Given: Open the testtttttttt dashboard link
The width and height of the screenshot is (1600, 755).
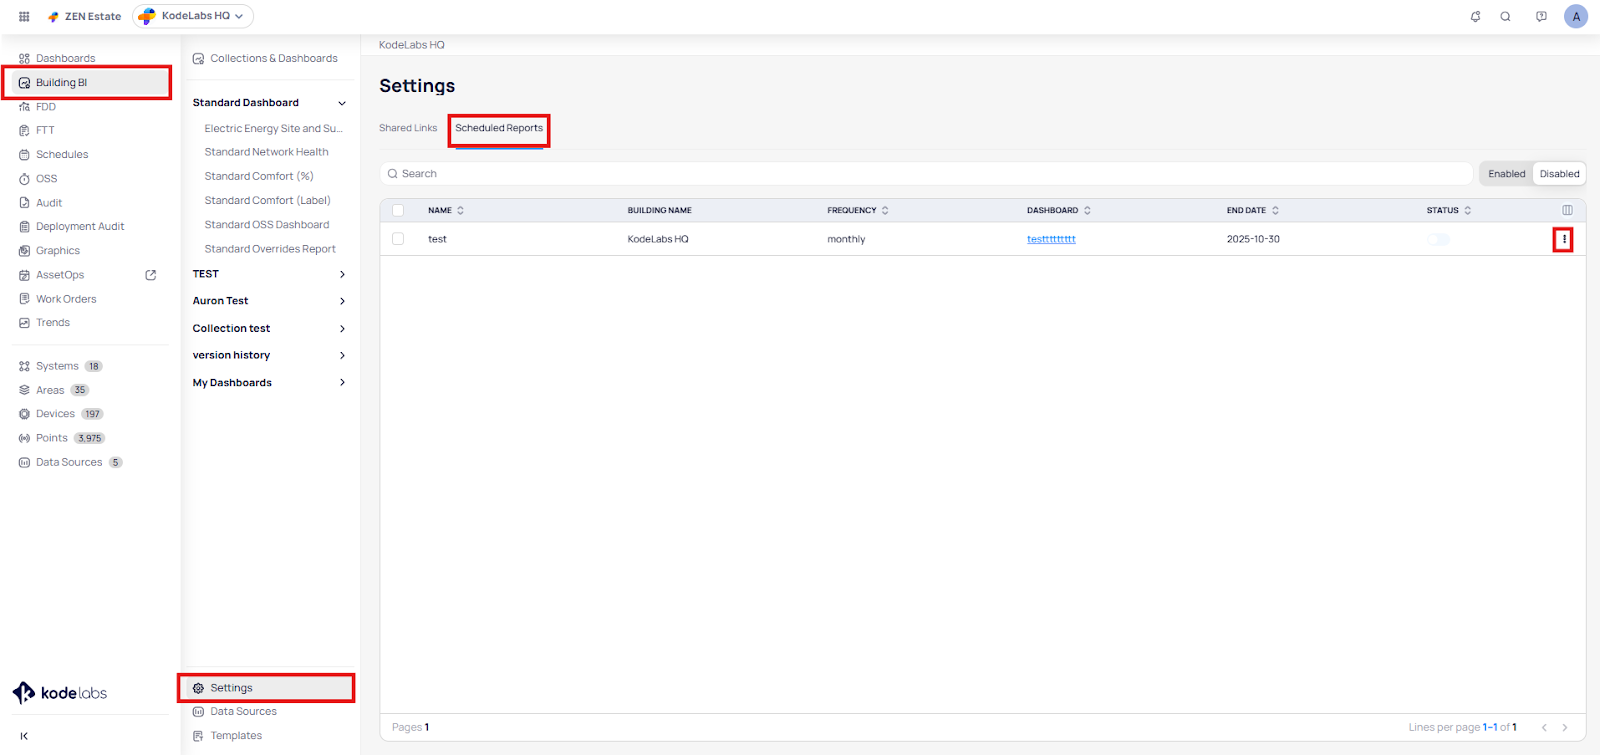Looking at the screenshot, I should point(1051,239).
